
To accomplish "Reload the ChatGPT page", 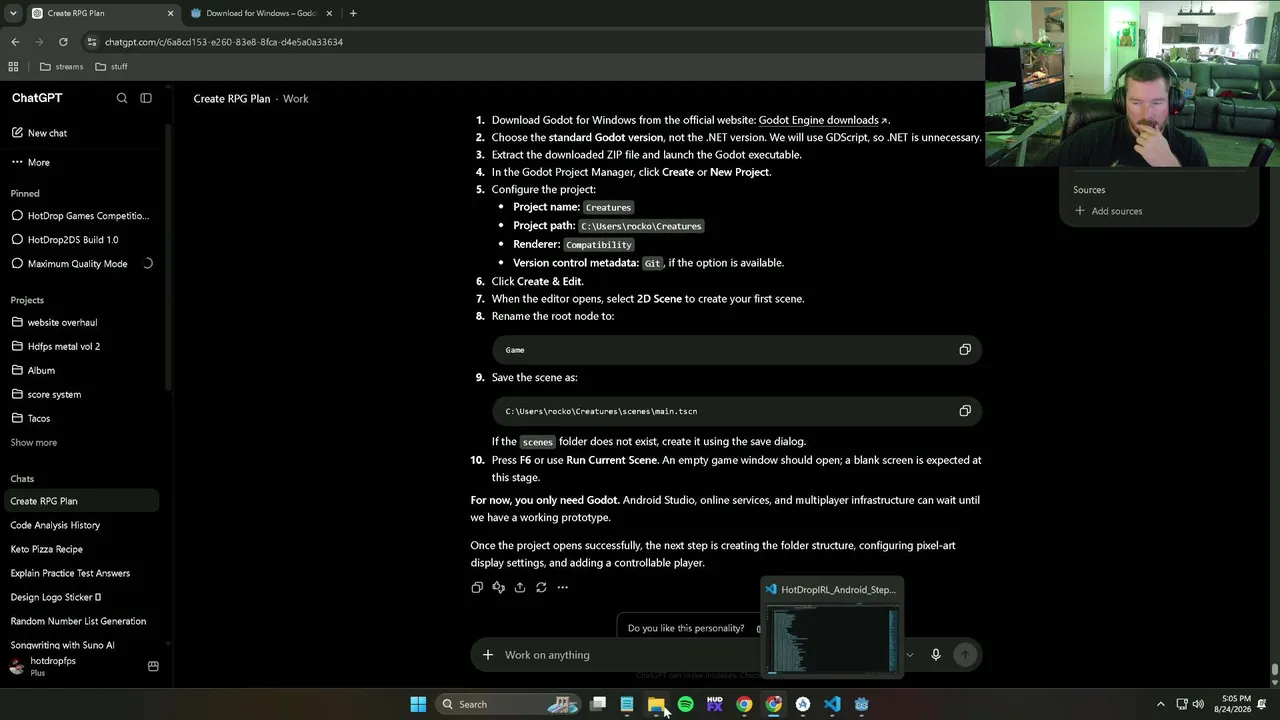I will point(63,42).
